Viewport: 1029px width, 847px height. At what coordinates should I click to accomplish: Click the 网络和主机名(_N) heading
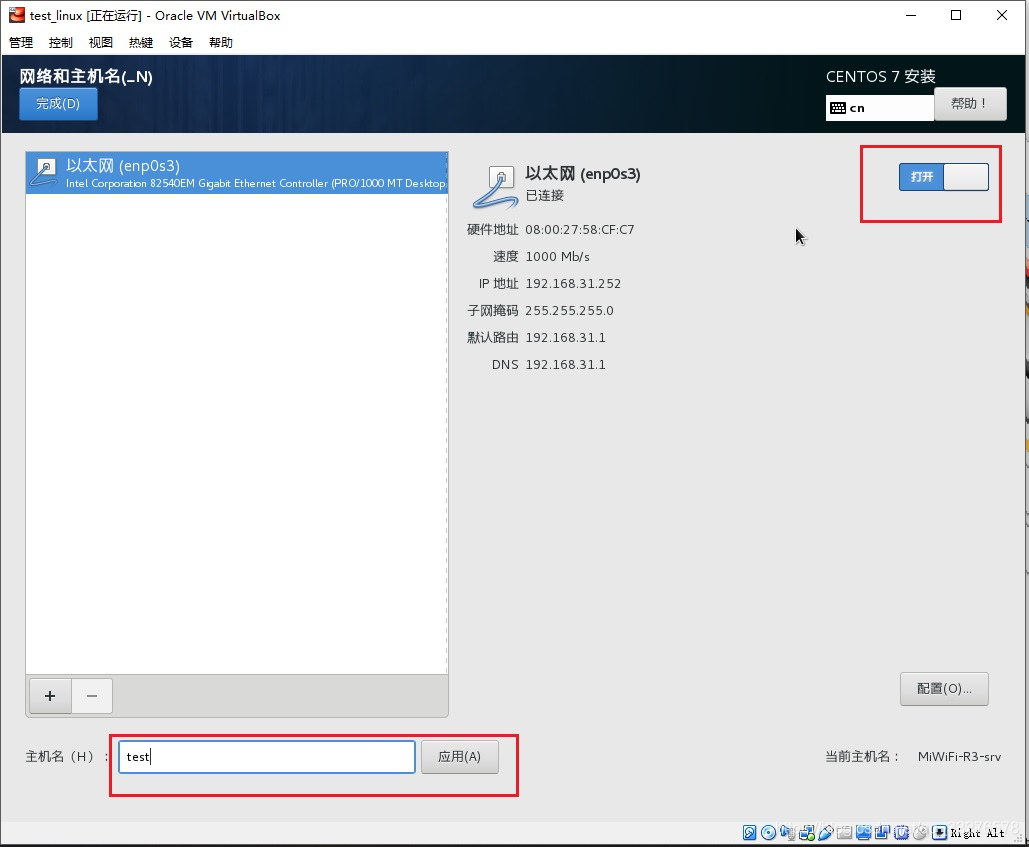click(x=86, y=77)
